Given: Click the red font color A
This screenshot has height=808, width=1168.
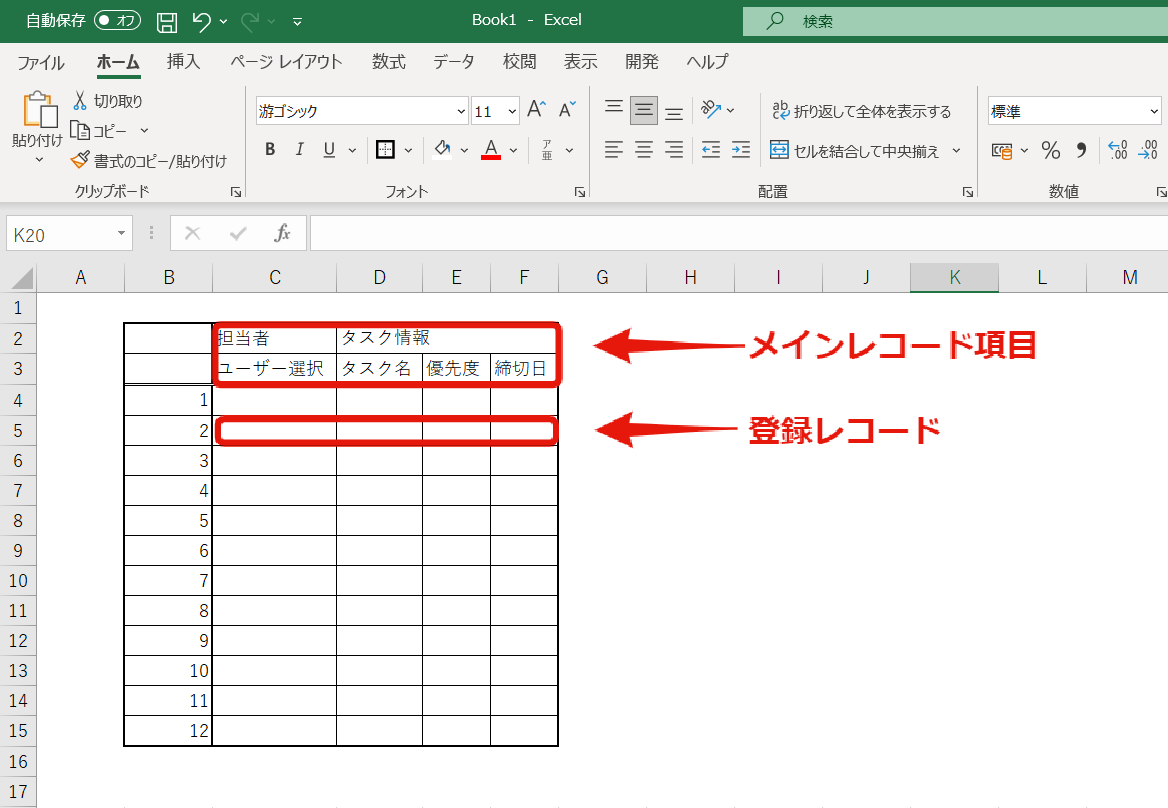Looking at the screenshot, I should 491,150.
